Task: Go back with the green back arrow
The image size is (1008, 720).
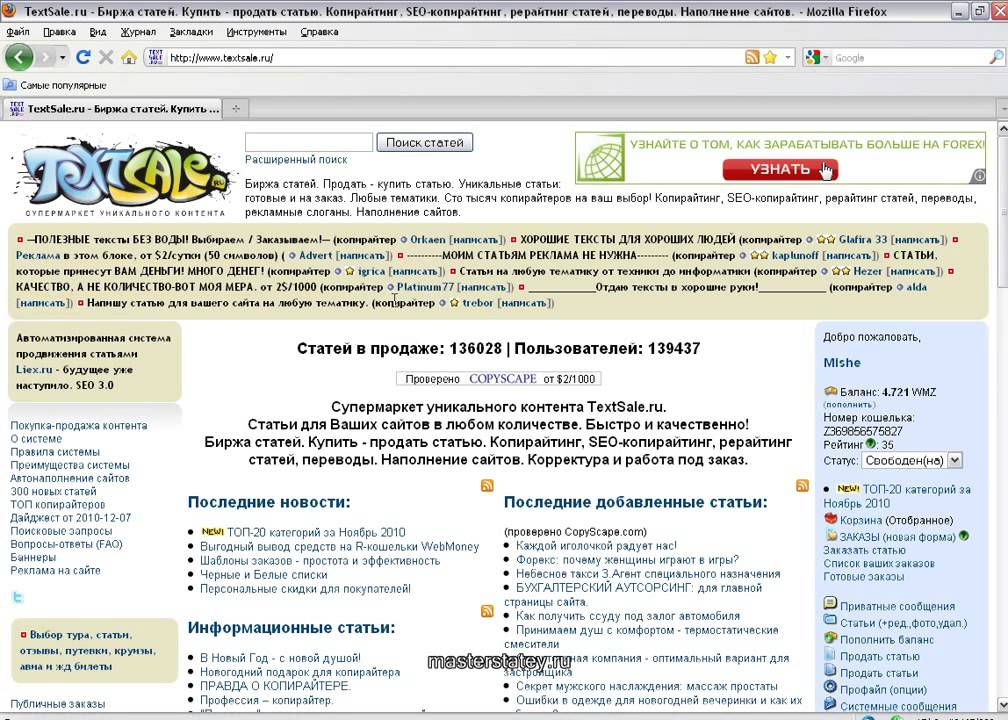Action: [x=19, y=57]
